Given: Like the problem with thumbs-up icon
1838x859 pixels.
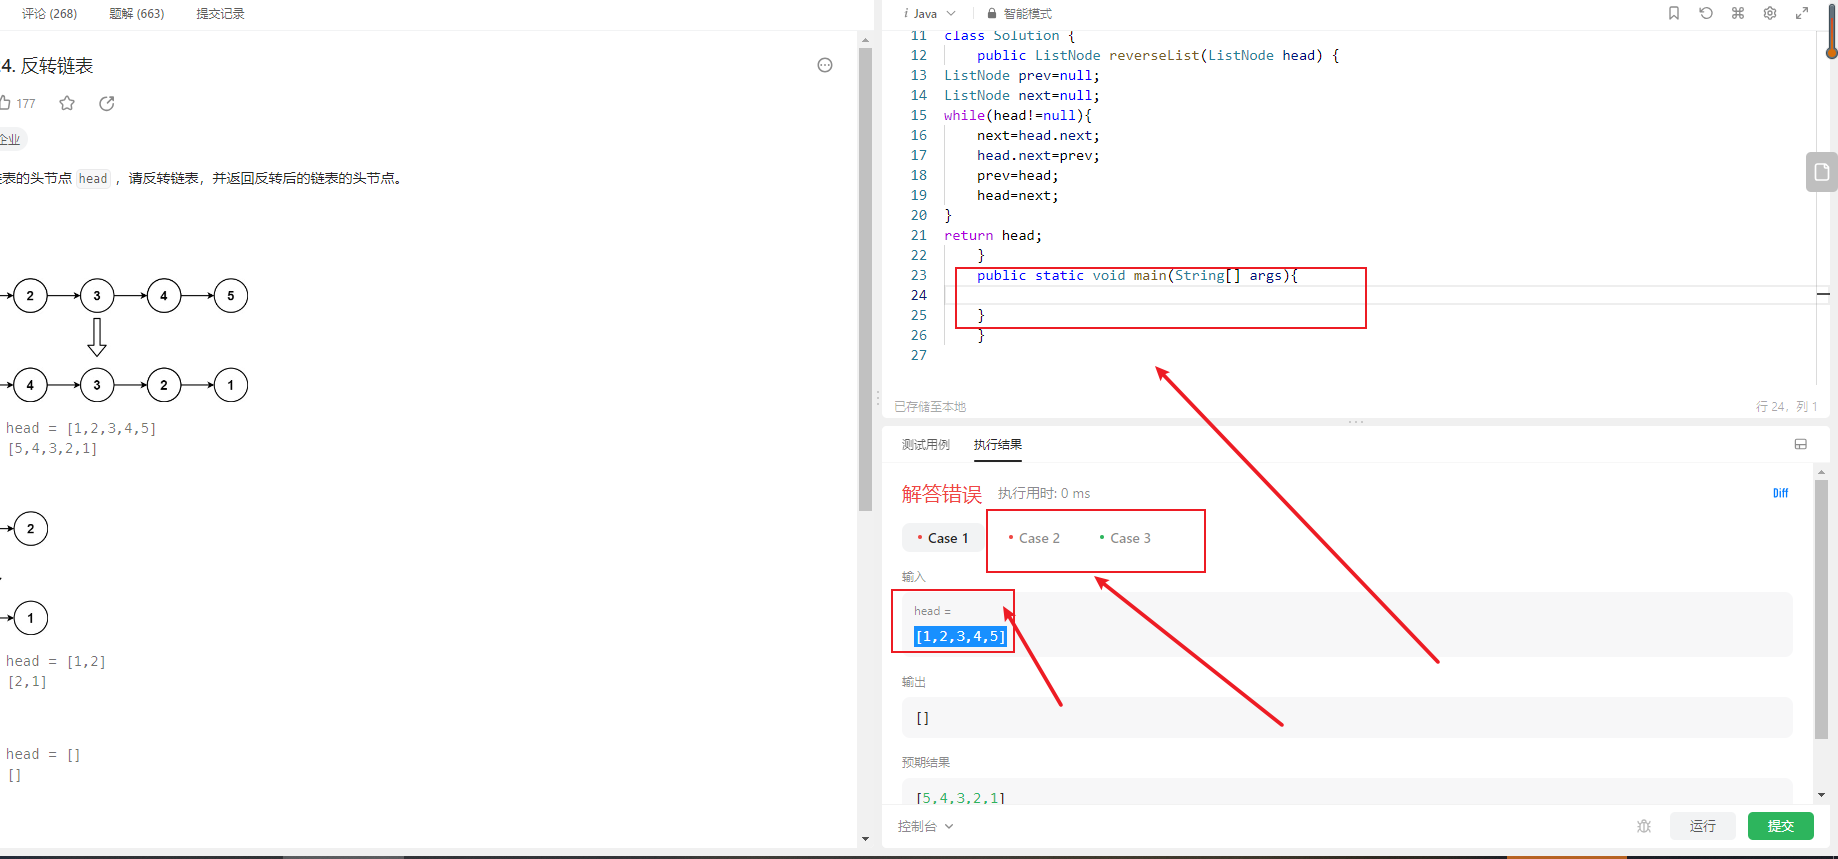Looking at the screenshot, I should 5,103.
